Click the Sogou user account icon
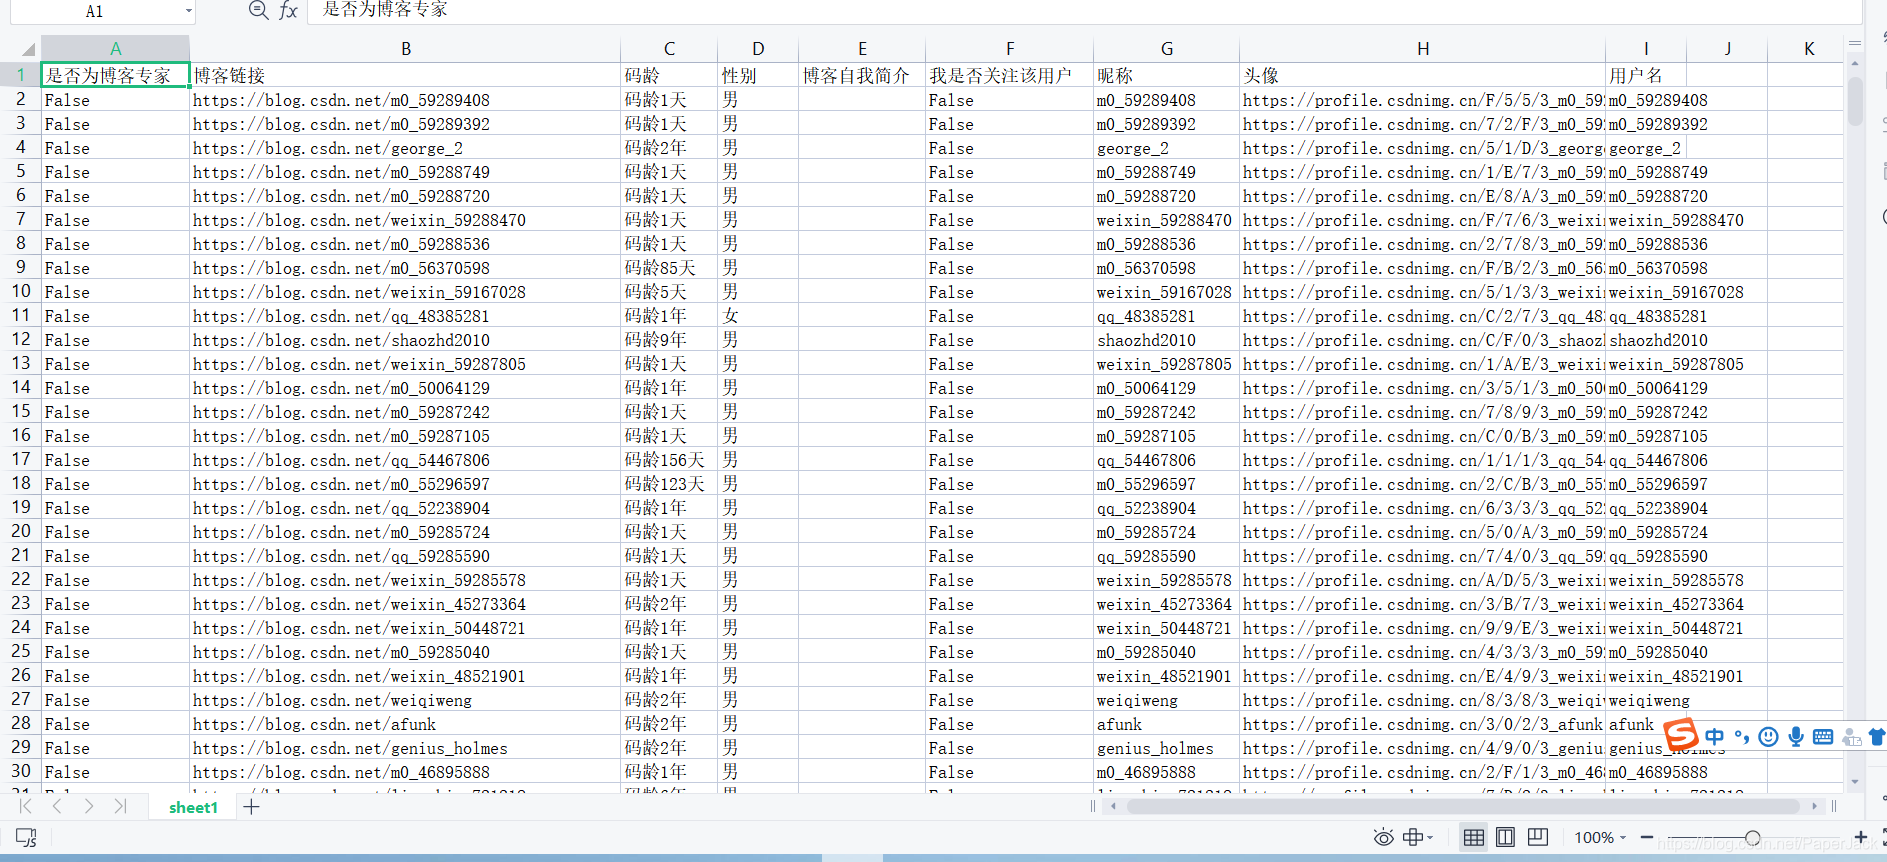This screenshot has width=1887, height=862. click(x=1851, y=737)
